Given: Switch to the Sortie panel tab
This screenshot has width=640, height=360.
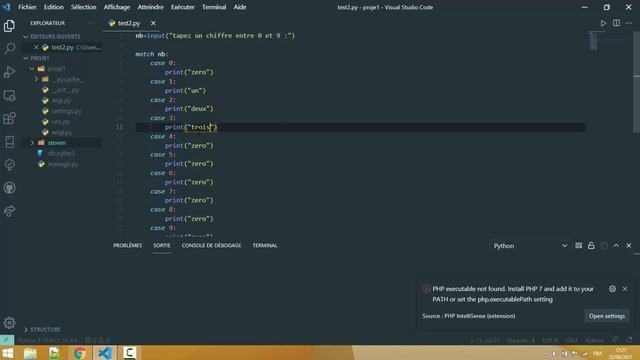Looking at the screenshot, I should [x=162, y=245].
